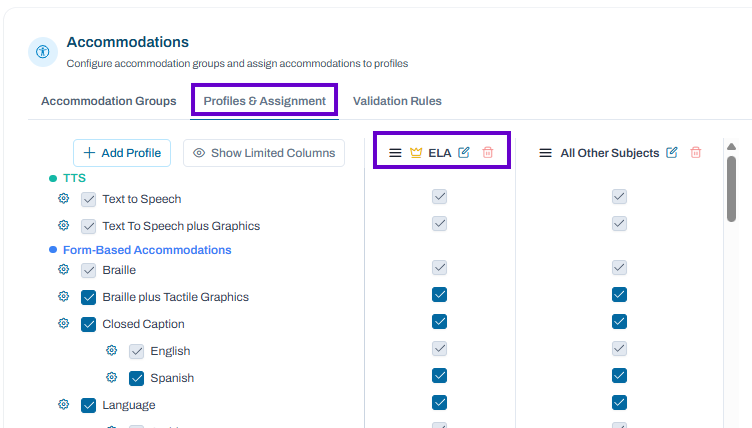Edit the ELA profile
The image size is (752, 428).
point(464,153)
